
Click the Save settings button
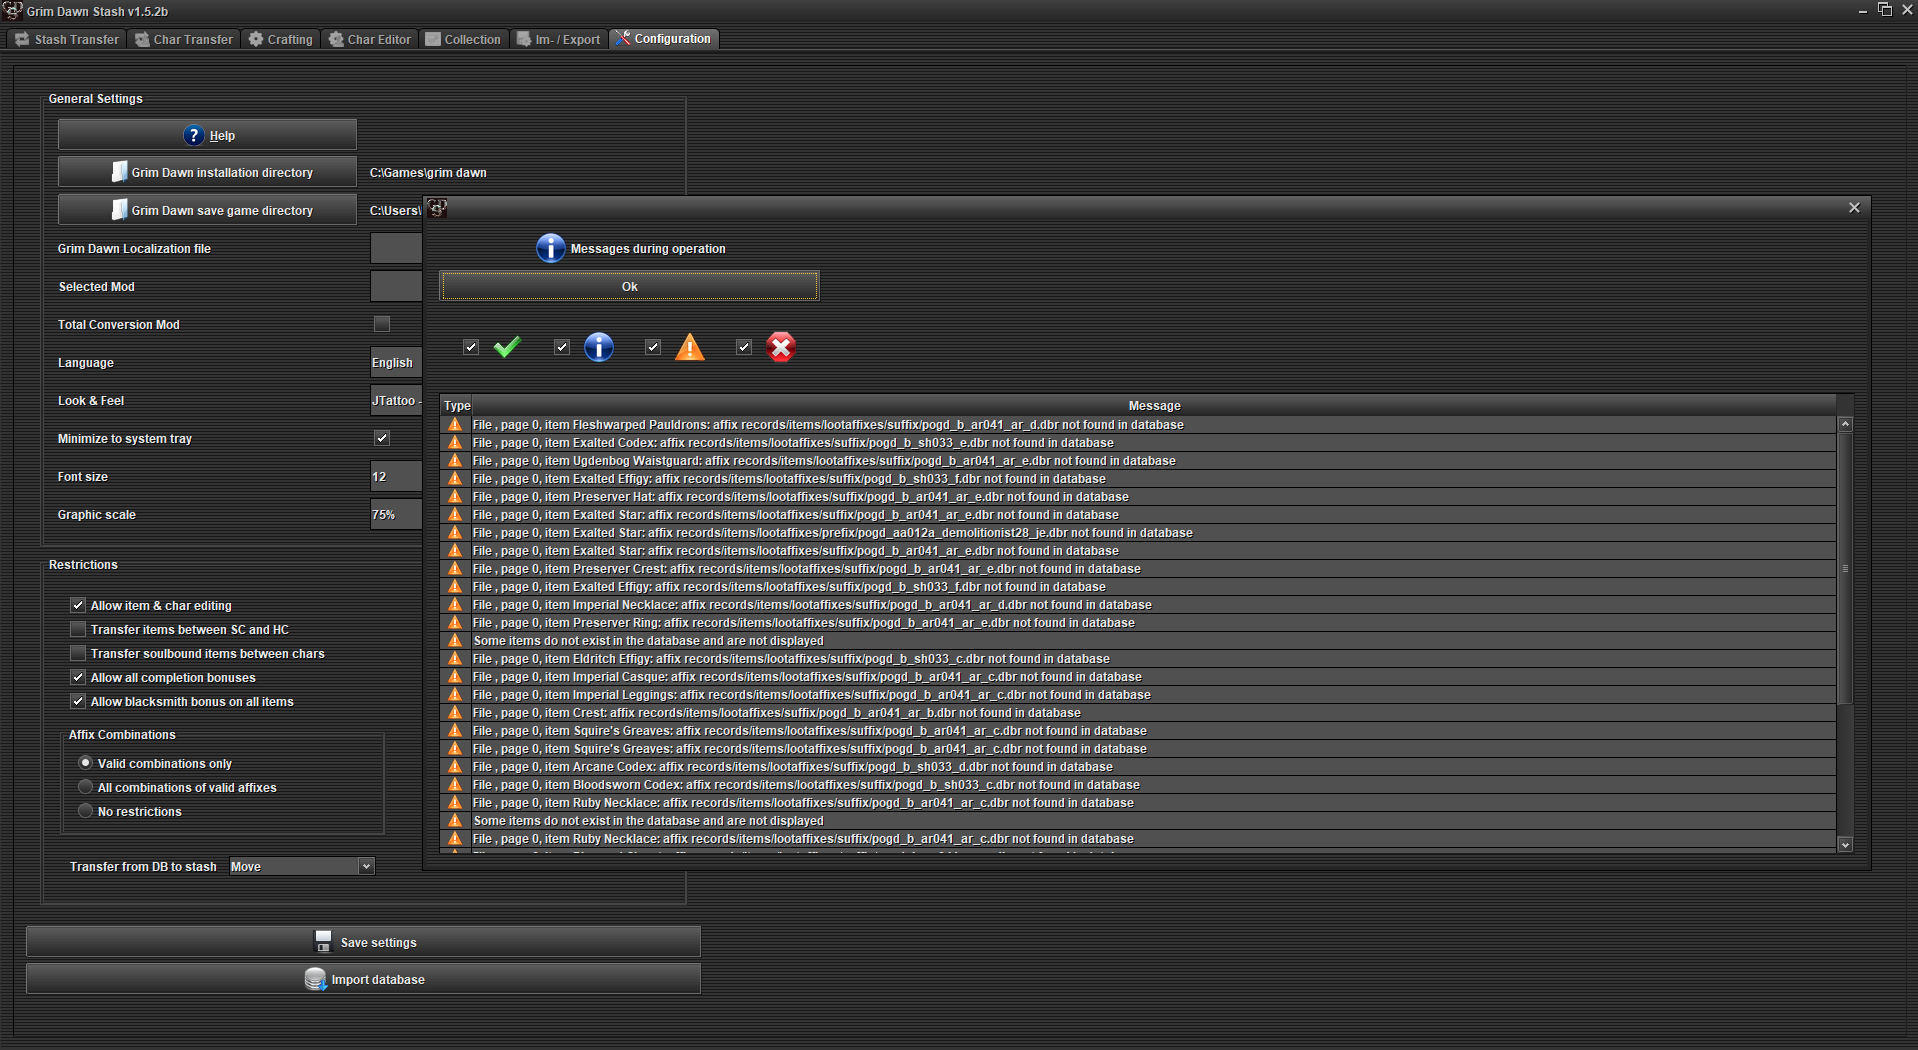(x=363, y=942)
